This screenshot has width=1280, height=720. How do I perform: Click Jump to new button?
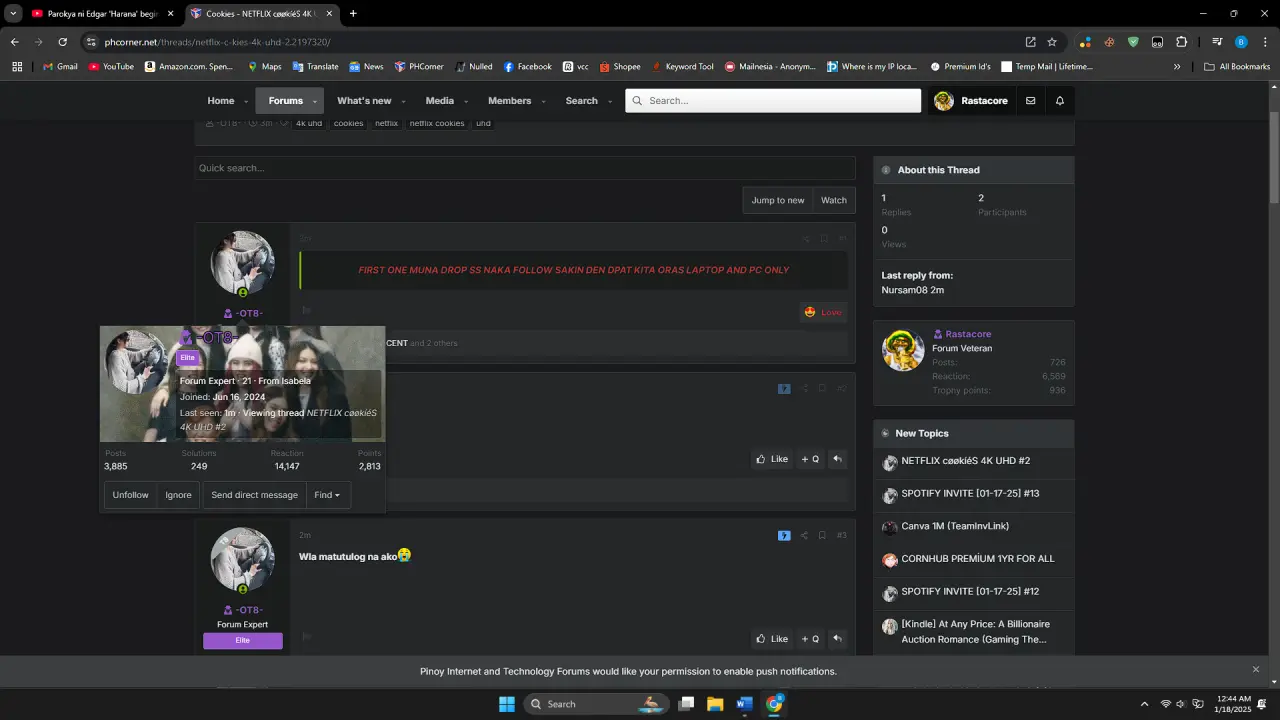pyautogui.click(x=778, y=200)
